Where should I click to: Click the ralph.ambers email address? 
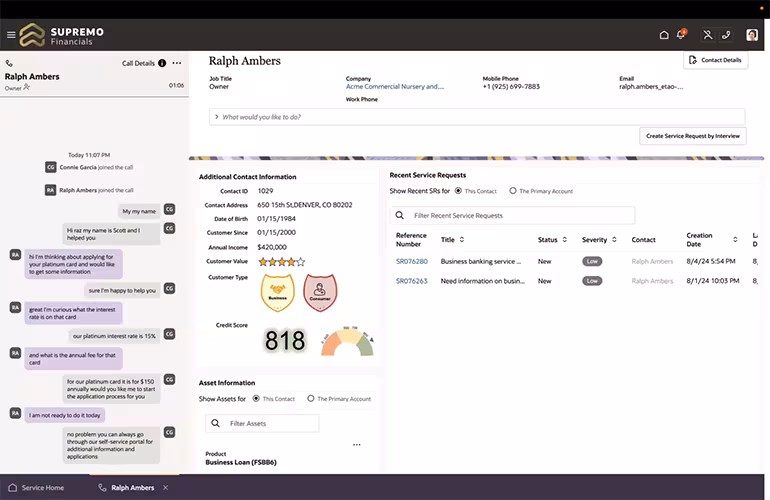(x=651, y=86)
